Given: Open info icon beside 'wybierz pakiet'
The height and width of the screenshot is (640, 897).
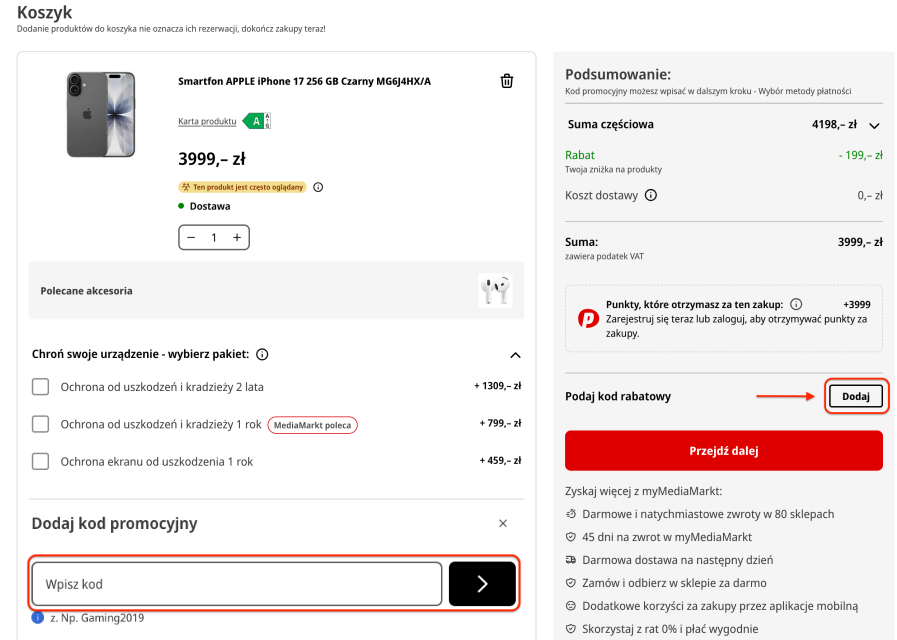Looking at the screenshot, I should coord(262,355).
